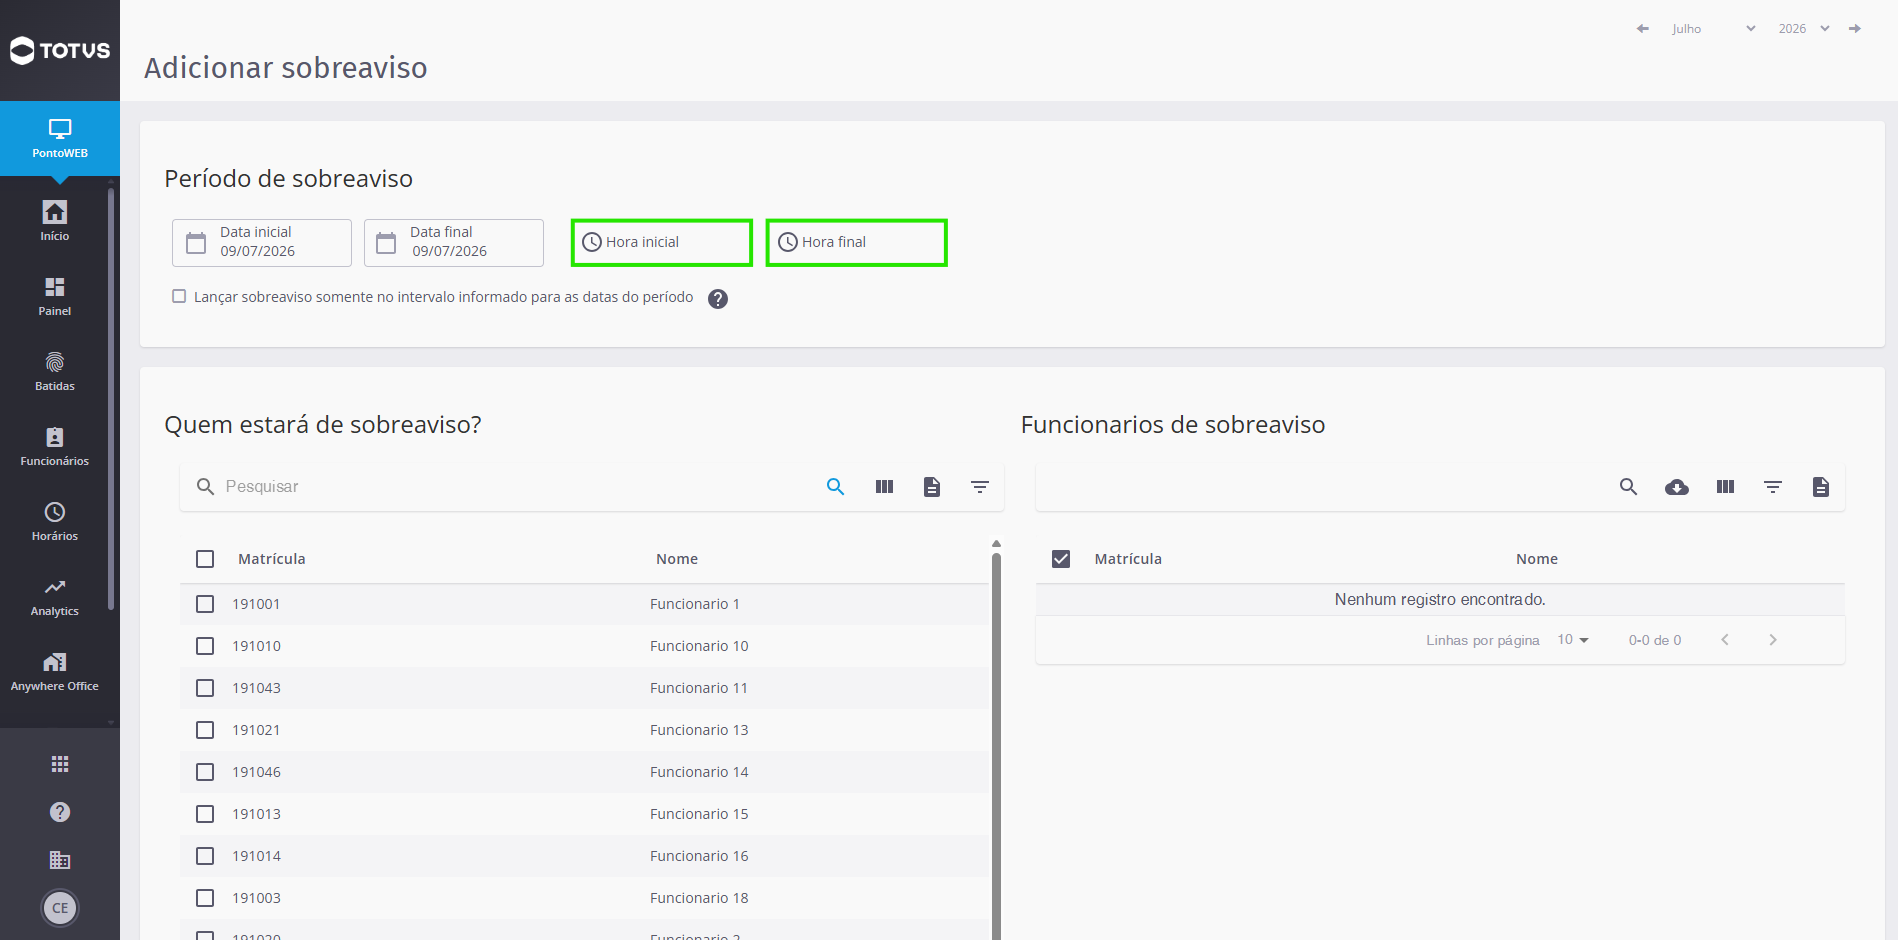
Task: Click left table scrollbar
Action: 996,745
